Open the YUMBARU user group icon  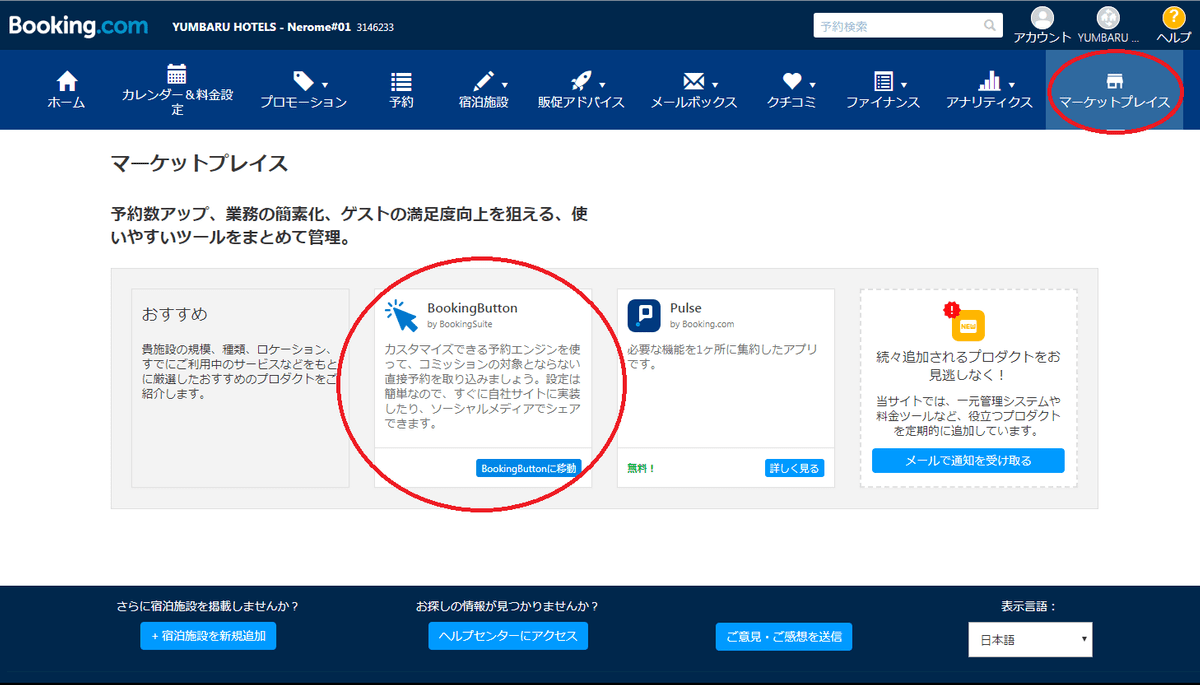[1107, 18]
